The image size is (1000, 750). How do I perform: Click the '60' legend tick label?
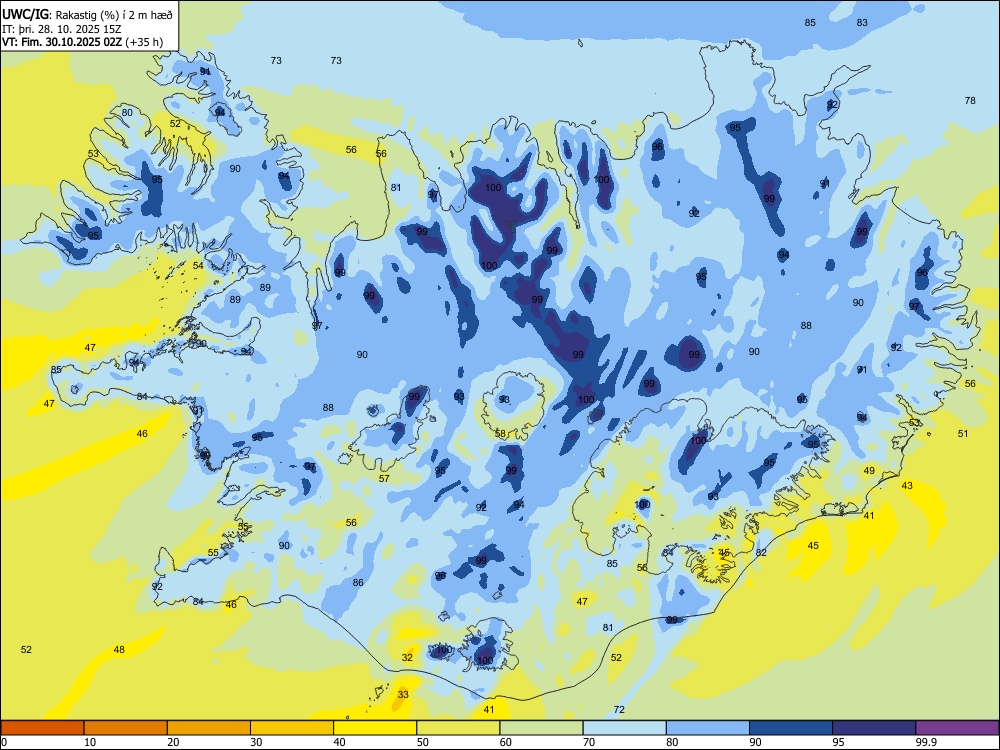point(506,742)
